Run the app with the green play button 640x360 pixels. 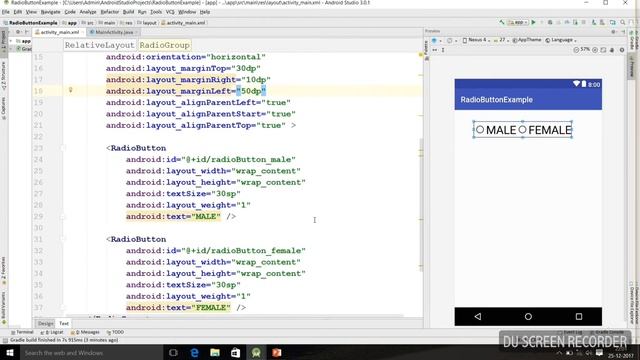coord(533,22)
